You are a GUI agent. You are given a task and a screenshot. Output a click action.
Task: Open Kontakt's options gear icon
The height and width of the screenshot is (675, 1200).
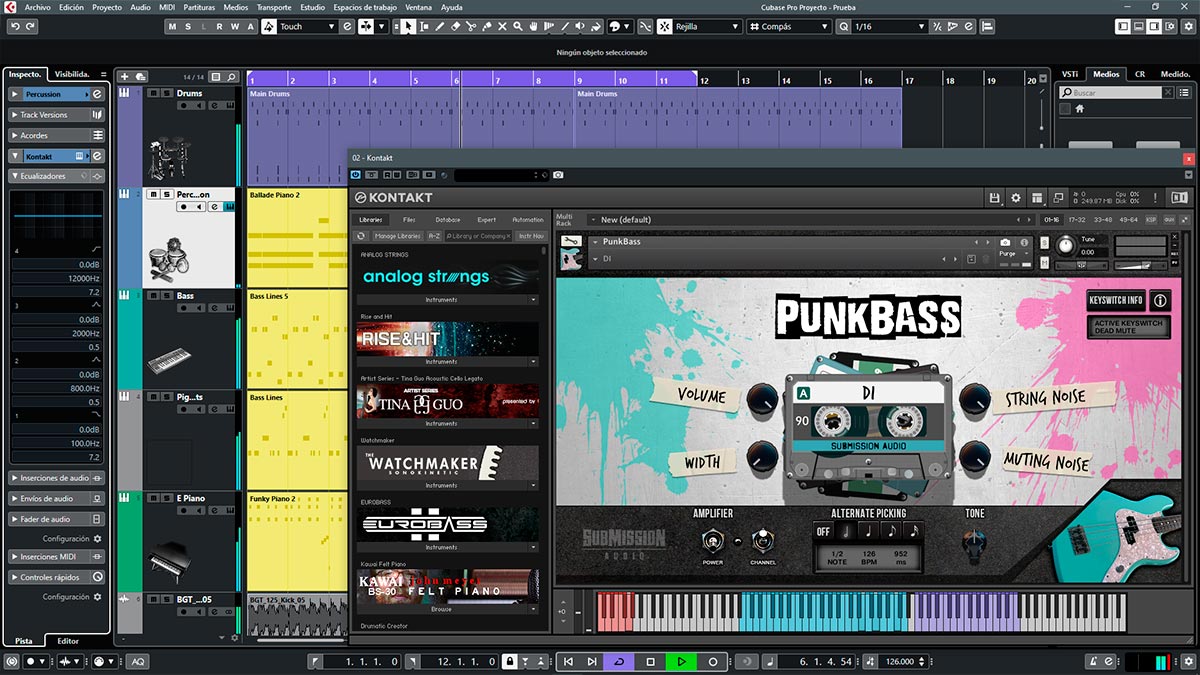click(x=1016, y=198)
